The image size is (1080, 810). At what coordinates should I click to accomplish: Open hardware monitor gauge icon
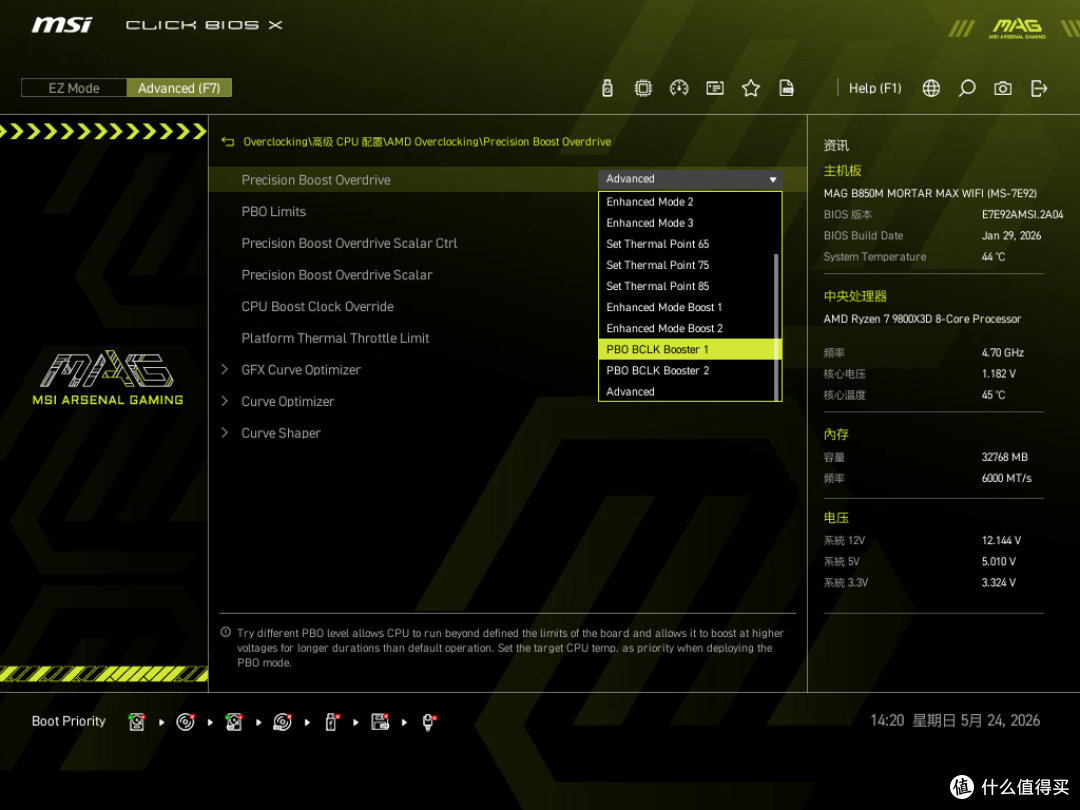pyautogui.click(x=678, y=88)
